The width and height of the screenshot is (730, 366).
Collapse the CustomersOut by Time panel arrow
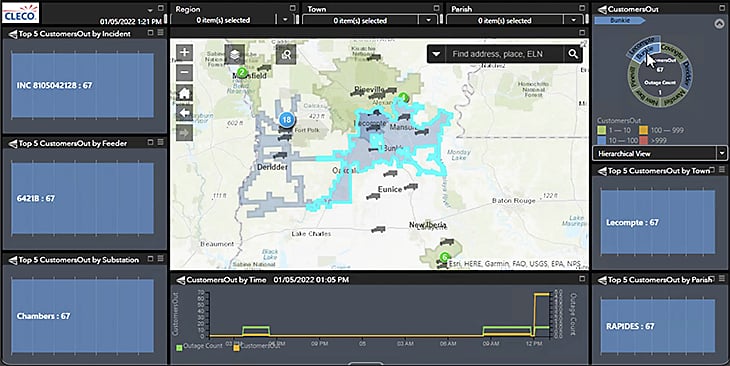tap(181, 280)
